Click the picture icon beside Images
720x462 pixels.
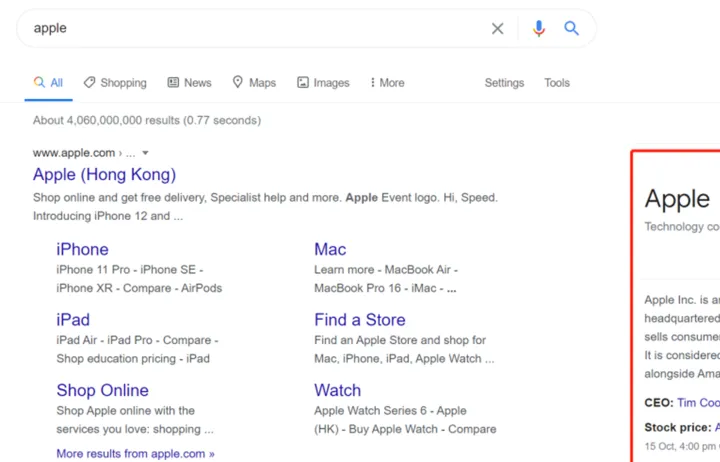303,82
